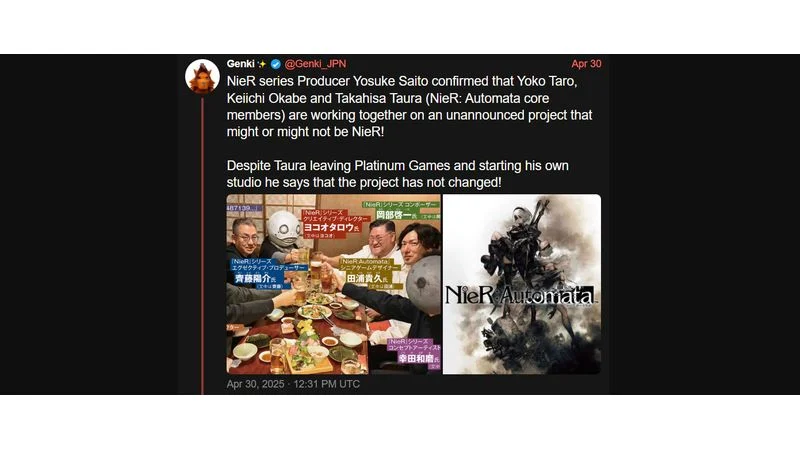Screen dimensions: 800x450
Task: Enlarge the dinner toast group photo
Action: 333,284
